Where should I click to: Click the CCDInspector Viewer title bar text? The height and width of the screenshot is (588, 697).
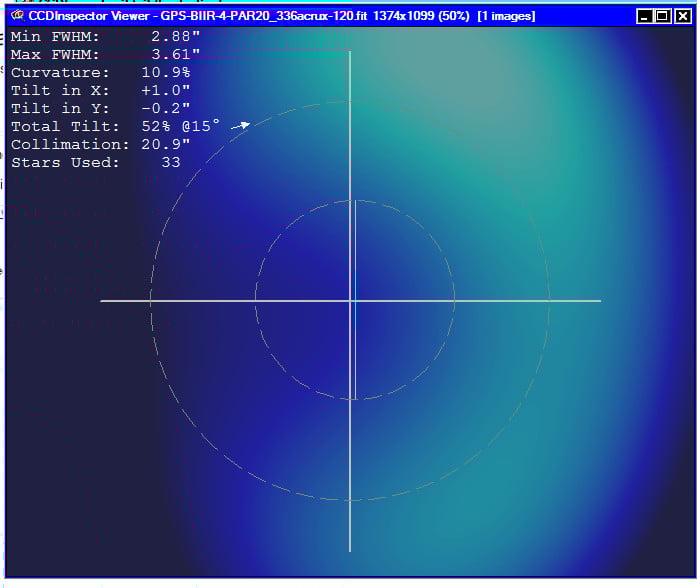(x=282, y=16)
